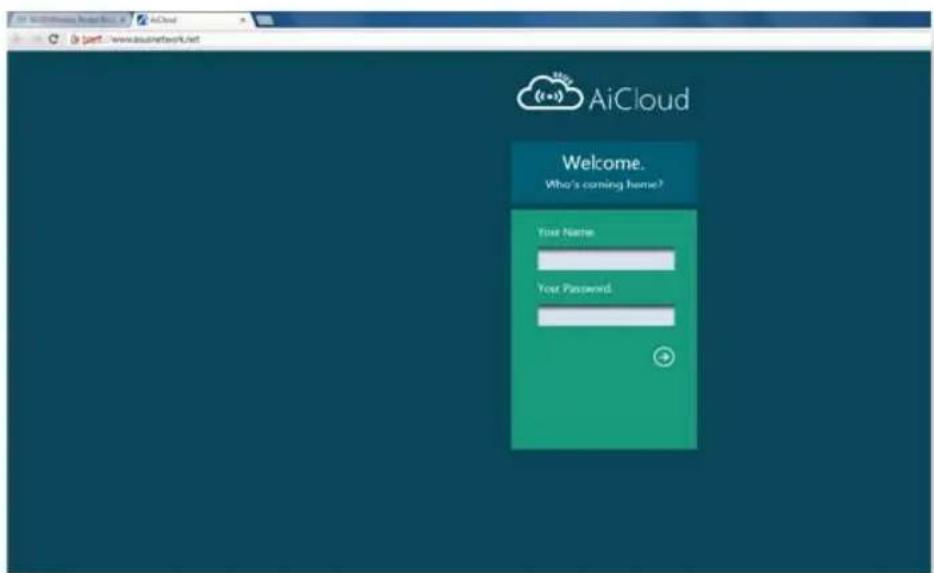934x573 pixels.
Task: Click the AiCloud tab favicon
Action: [142, 20]
